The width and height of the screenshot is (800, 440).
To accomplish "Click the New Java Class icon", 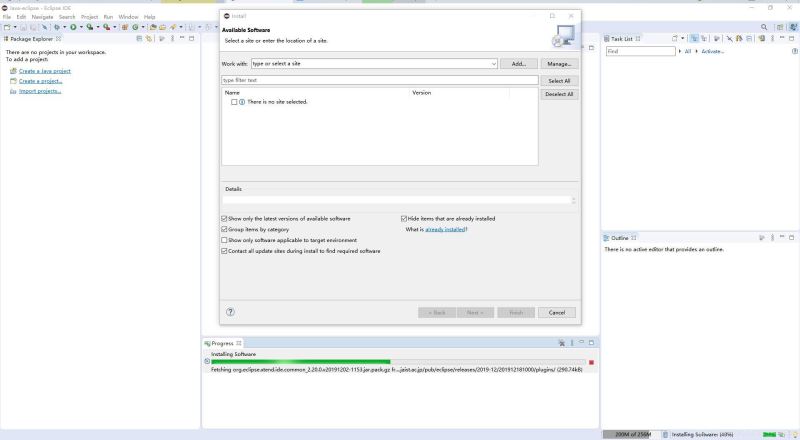I will point(135,27).
